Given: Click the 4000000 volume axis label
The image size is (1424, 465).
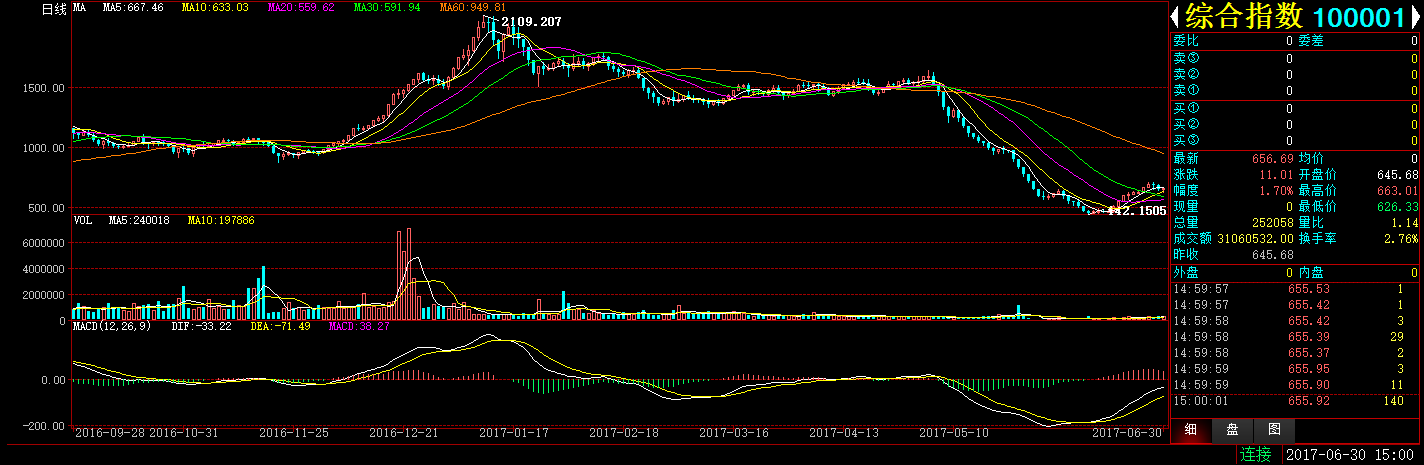Looking at the screenshot, I should [44, 269].
